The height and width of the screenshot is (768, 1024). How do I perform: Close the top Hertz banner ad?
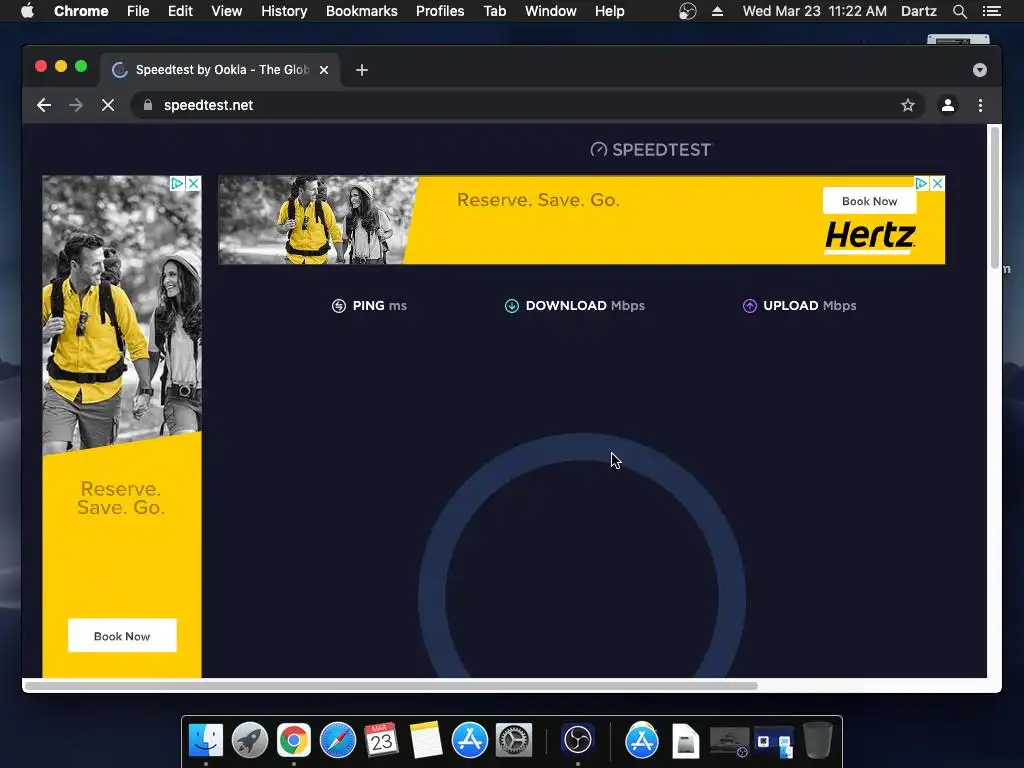(937, 184)
